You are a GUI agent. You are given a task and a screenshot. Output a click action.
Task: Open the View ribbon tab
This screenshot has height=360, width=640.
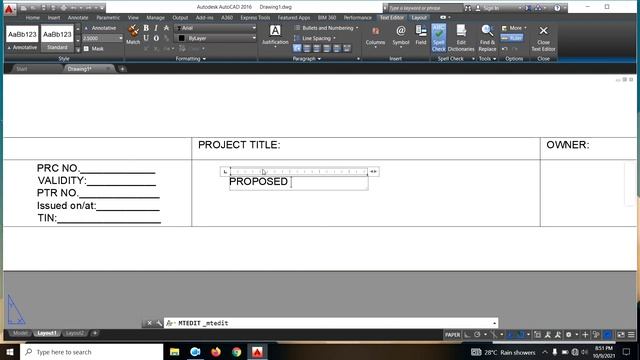(x=133, y=18)
